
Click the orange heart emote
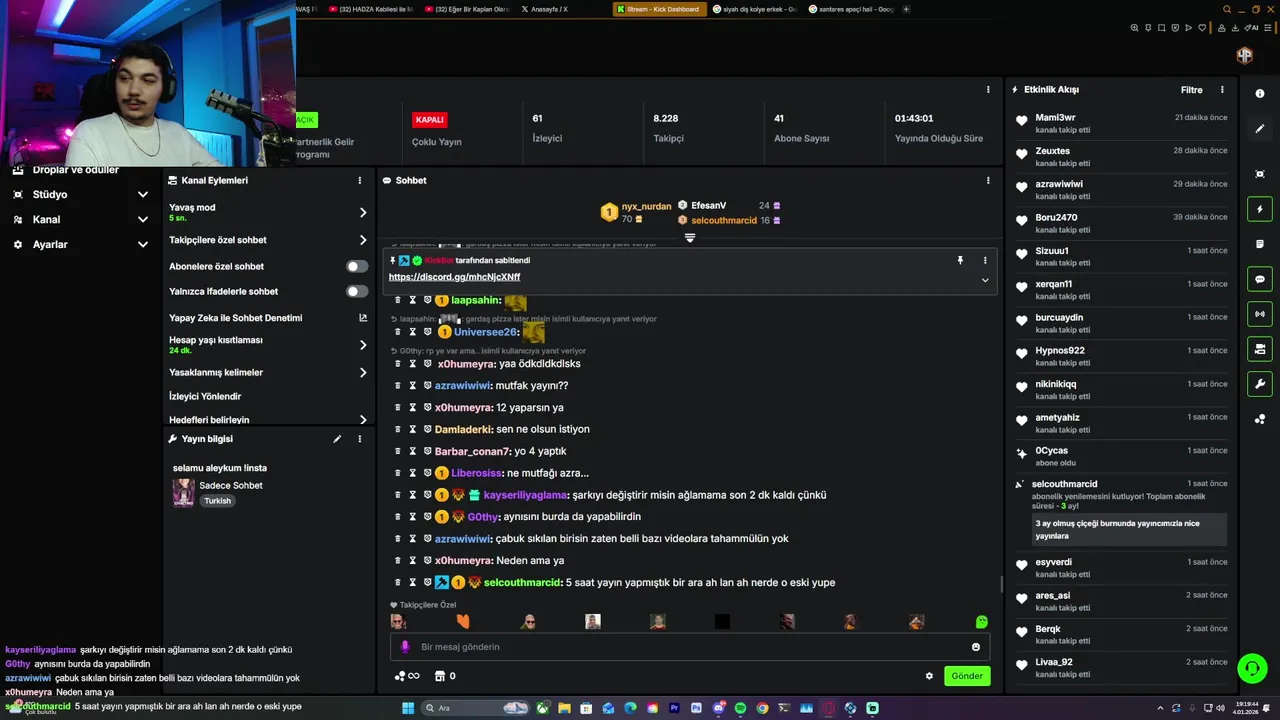[x=463, y=622]
